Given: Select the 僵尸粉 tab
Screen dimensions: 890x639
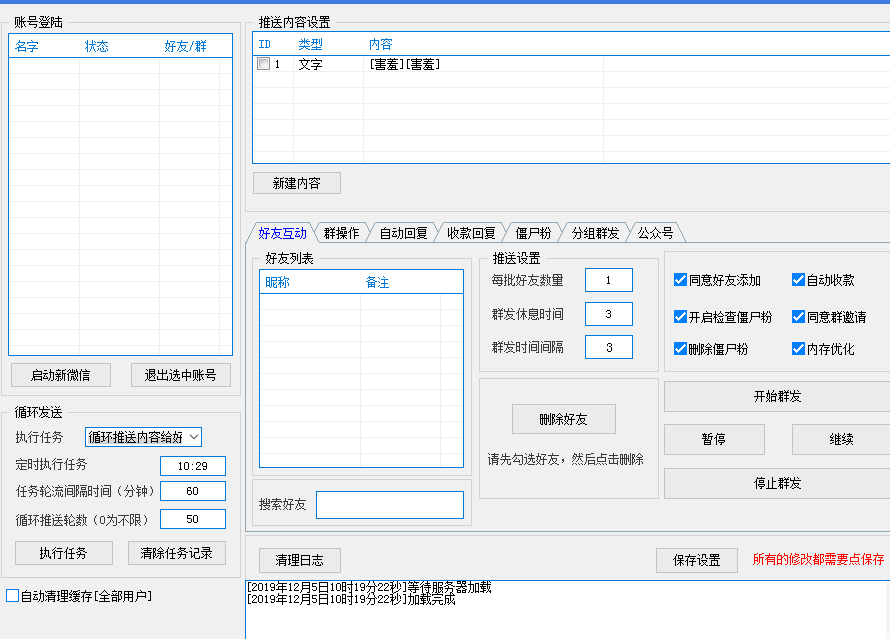Looking at the screenshot, I should coord(533,233).
